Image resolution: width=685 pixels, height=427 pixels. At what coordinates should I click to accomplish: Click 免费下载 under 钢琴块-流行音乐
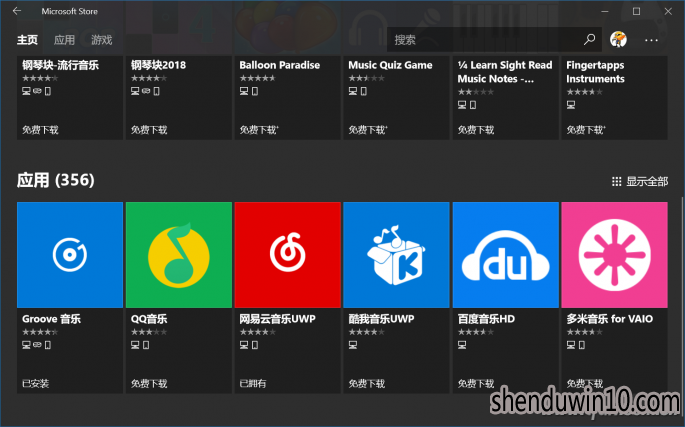coord(40,130)
